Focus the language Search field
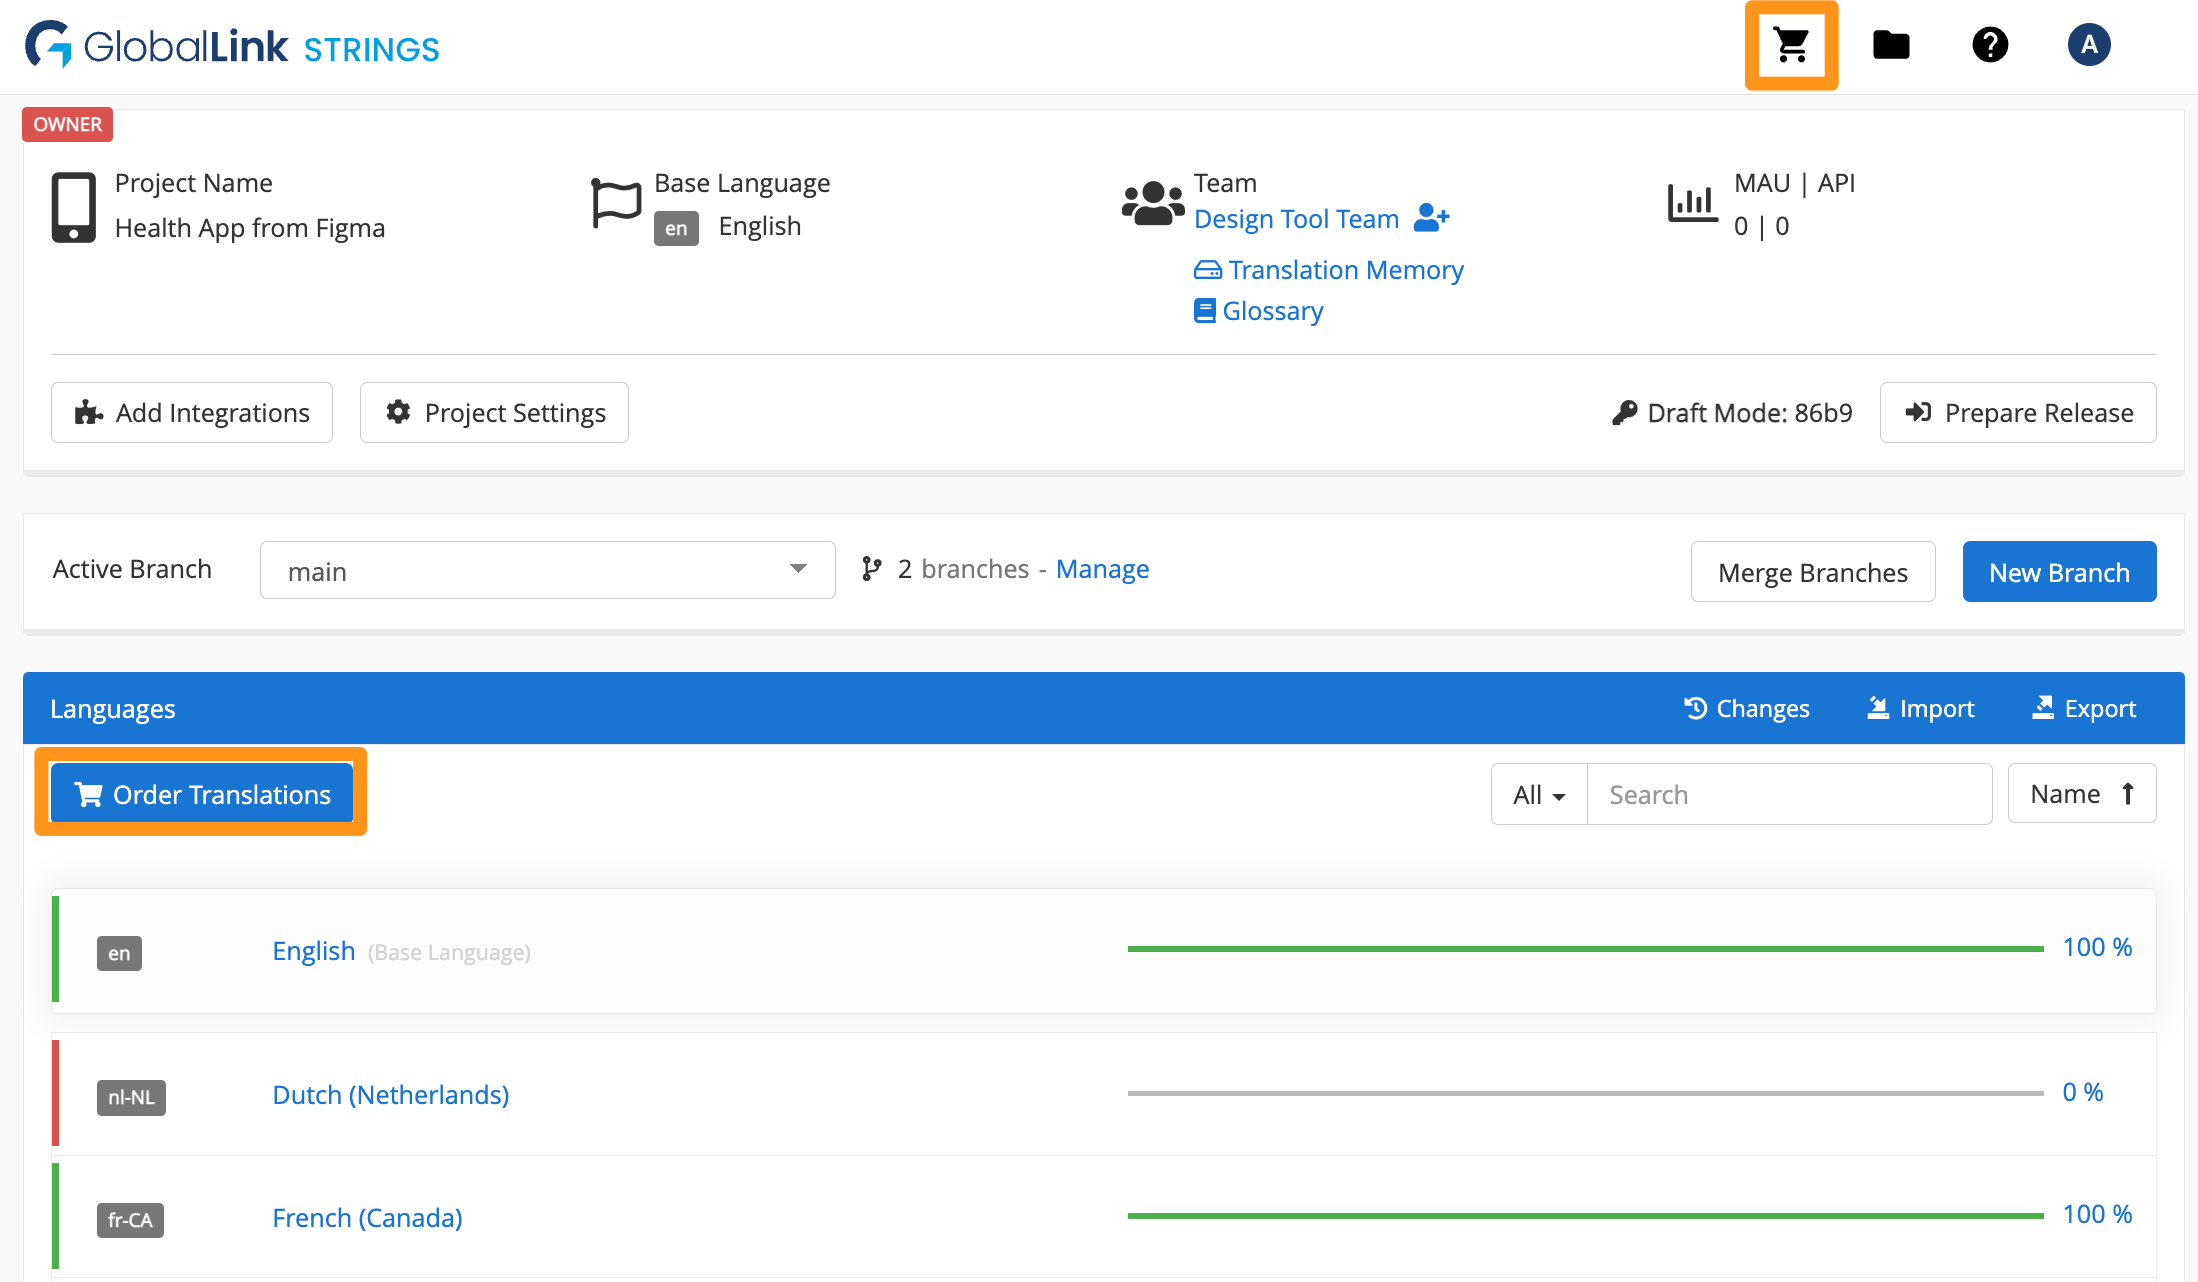Image resolution: width=2198 pixels, height=1282 pixels. (1790, 794)
